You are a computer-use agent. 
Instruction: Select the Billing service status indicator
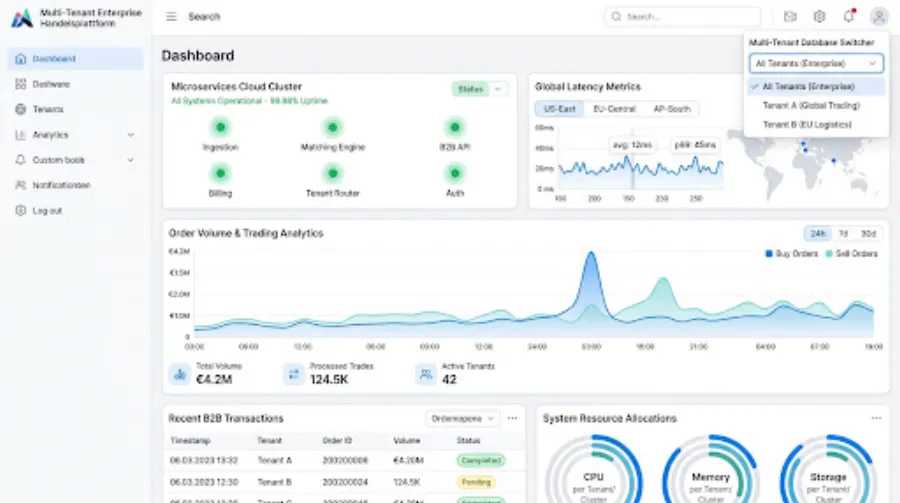220,173
